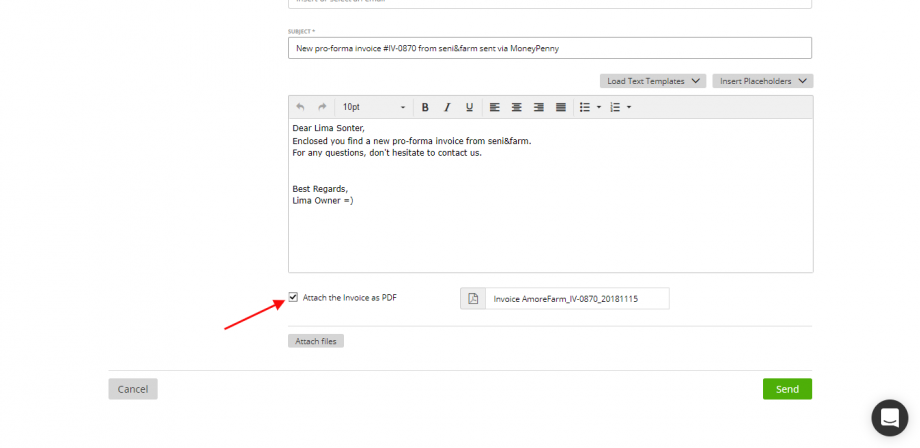The height and width of the screenshot is (448, 920).
Task: Click the 'For any questions' sentence
Action: 387,153
